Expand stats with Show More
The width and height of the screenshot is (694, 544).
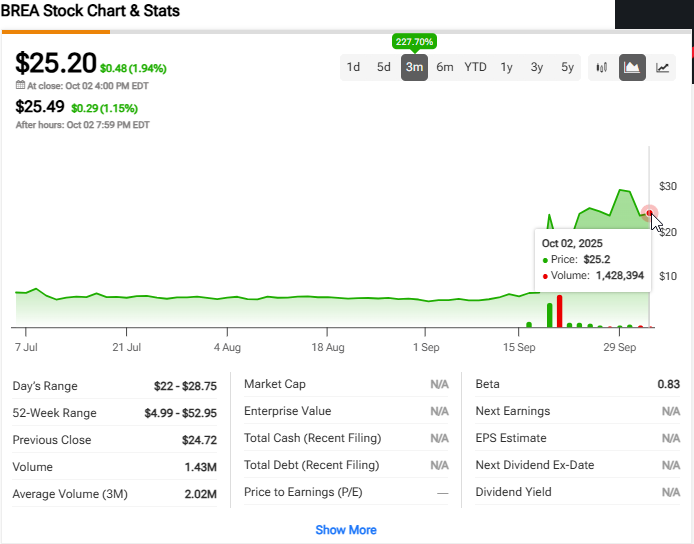346,529
